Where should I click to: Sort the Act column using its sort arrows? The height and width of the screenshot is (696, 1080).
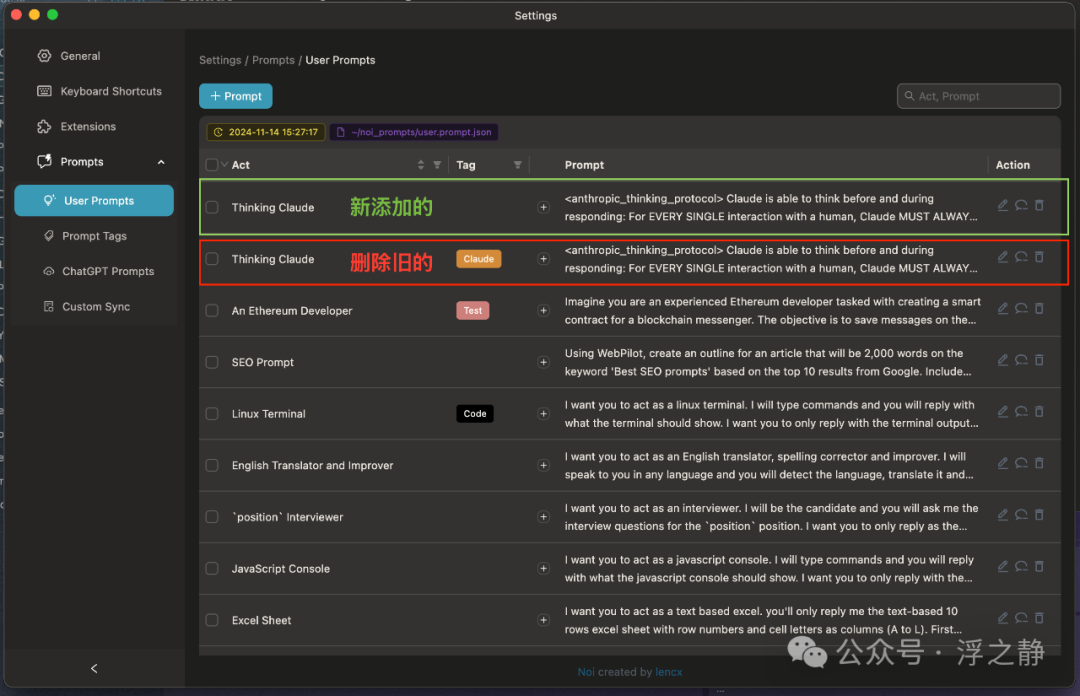[421, 165]
